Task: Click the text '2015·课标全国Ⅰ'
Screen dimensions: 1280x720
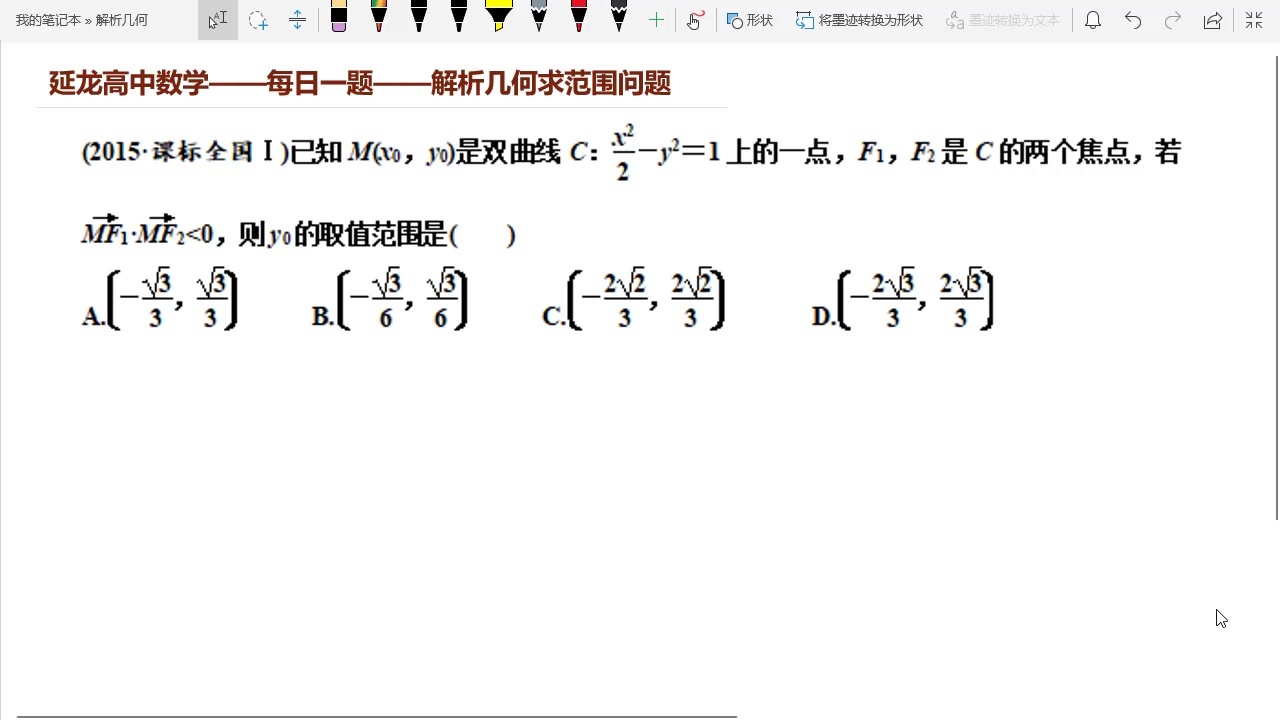Action: click(185, 152)
